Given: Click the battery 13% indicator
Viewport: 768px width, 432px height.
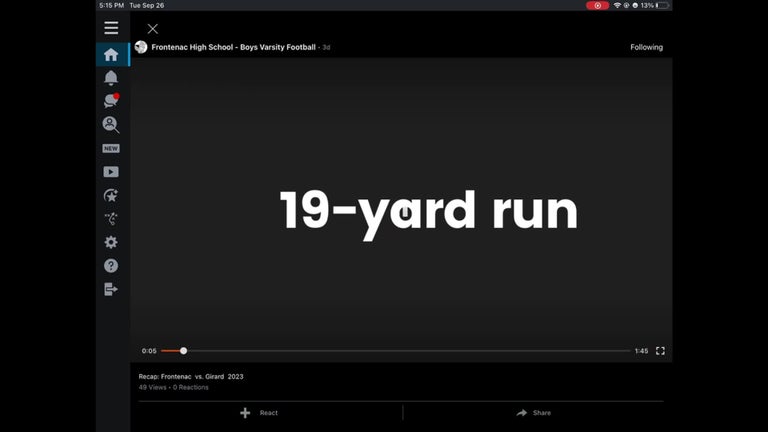Looking at the screenshot, I should pos(654,5).
